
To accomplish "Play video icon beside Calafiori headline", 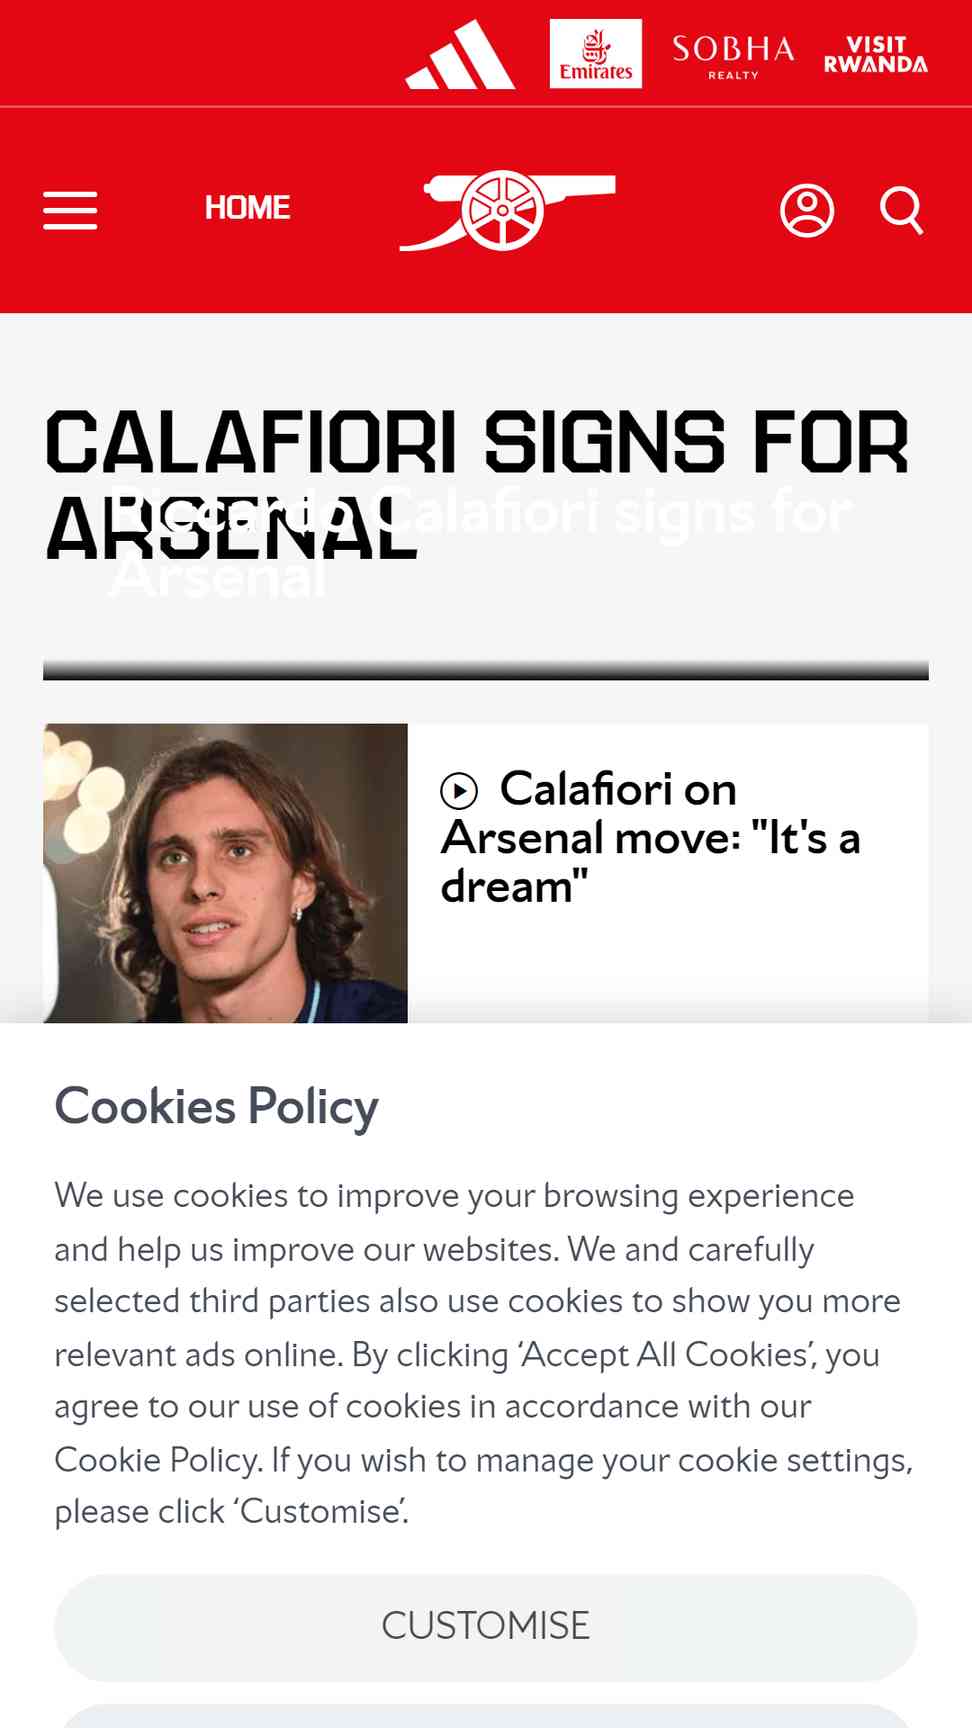I will [459, 791].
